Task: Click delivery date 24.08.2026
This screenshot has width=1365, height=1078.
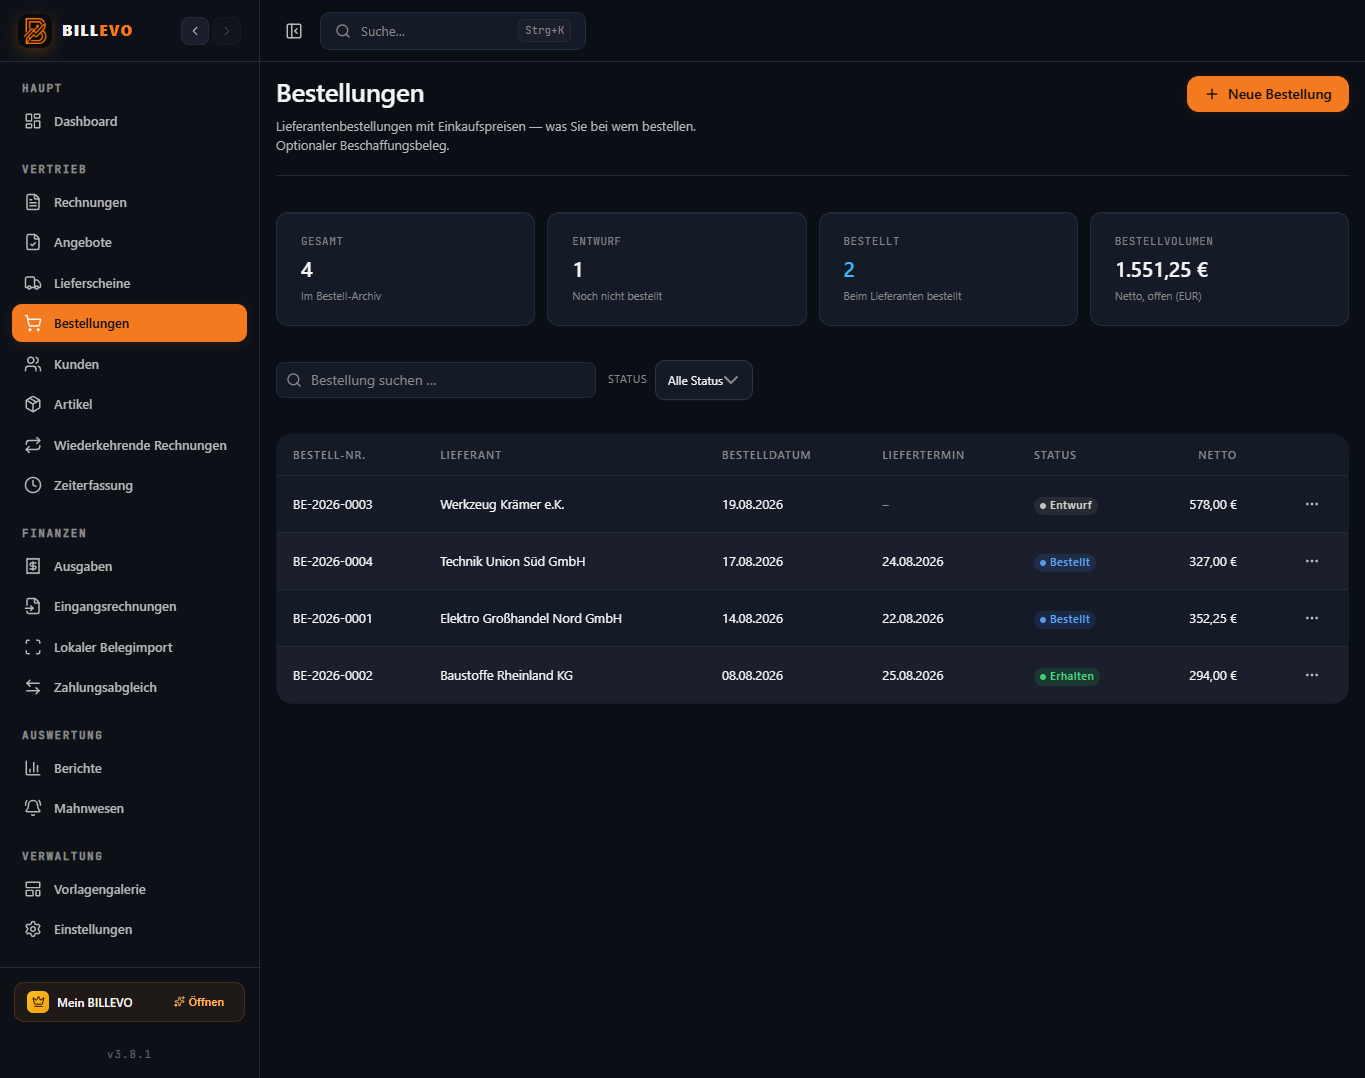Action: coord(913,561)
